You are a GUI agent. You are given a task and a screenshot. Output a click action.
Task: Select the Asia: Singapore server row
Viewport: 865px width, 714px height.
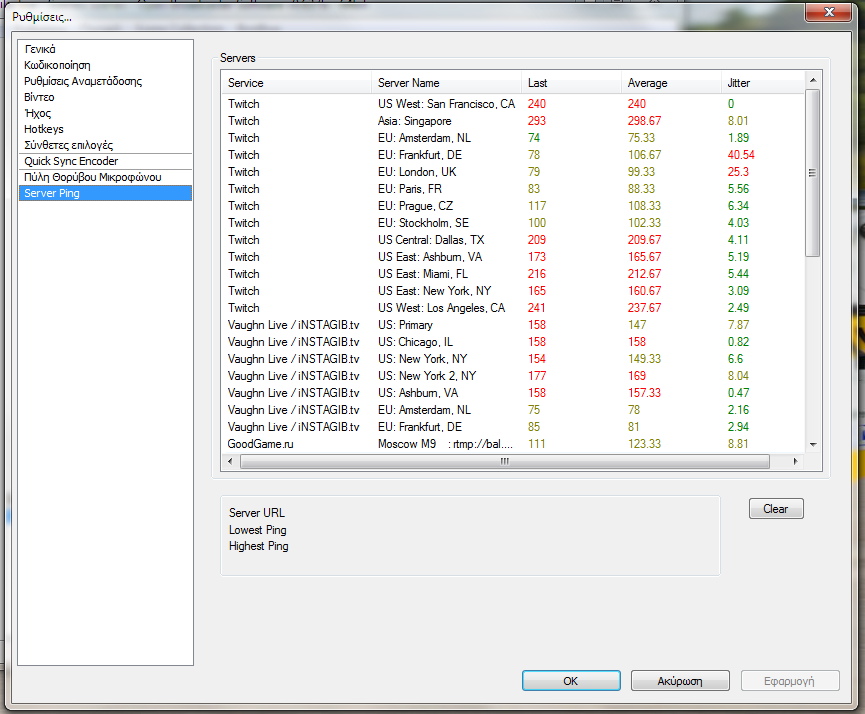tap(513, 121)
